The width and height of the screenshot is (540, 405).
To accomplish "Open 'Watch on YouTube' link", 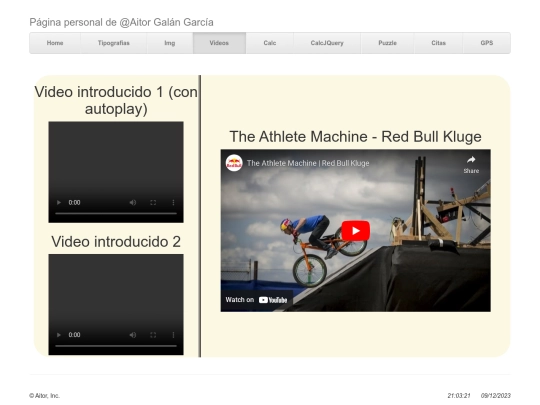I will click(x=256, y=300).
